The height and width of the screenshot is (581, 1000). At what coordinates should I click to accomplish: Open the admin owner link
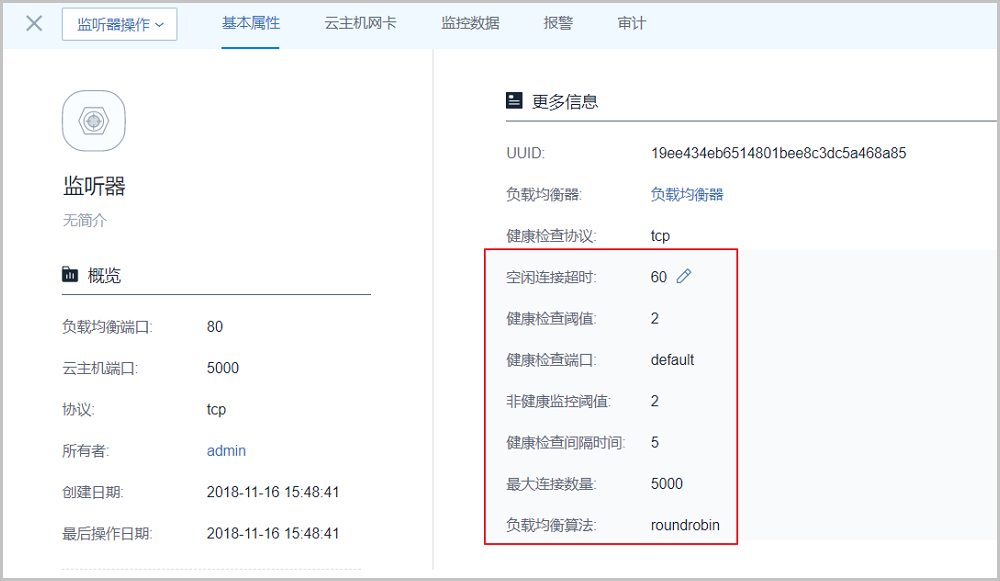226,451
